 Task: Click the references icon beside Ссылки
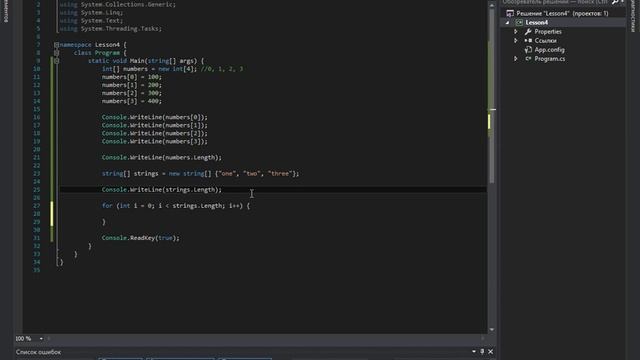528,40
